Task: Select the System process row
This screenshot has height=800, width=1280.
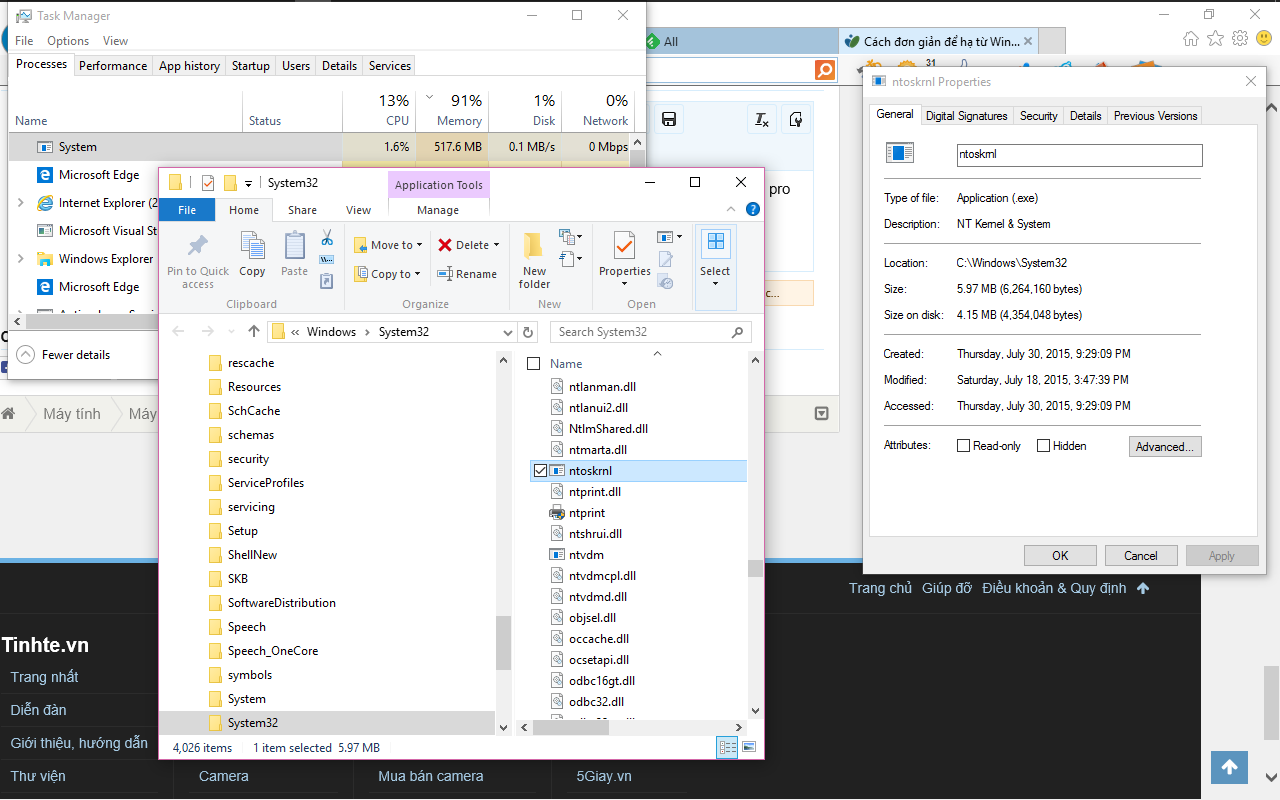Action: (x=321, y=147)
